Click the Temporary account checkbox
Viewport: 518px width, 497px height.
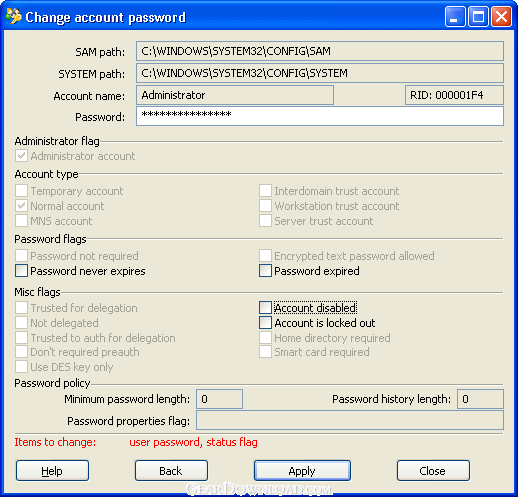coord(21,191)
